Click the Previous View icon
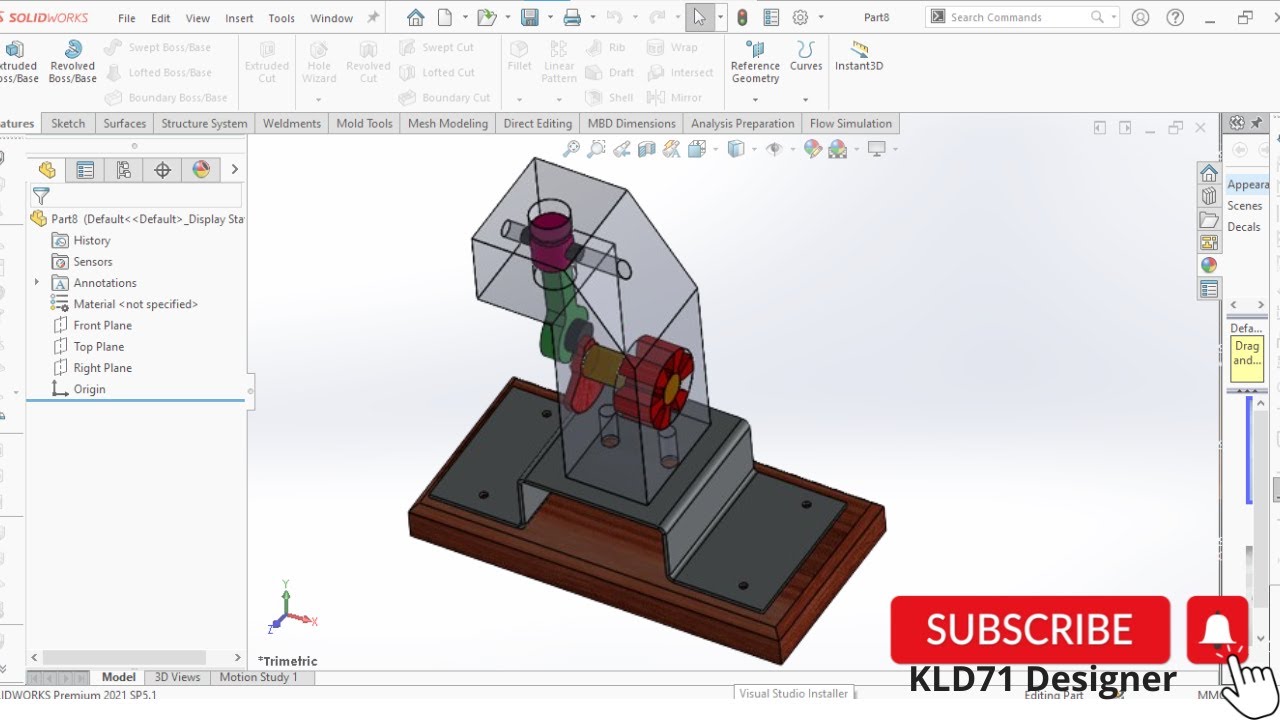Viewport: 1280px width, 720px height. coord(622,149)
